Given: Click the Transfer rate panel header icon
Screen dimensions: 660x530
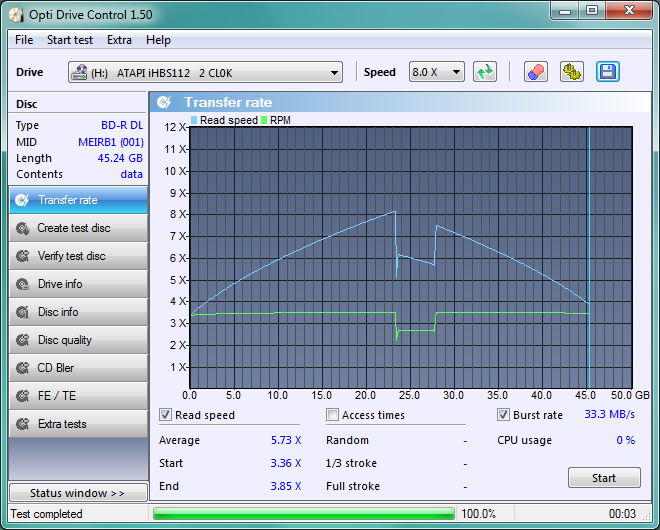Looking at the screenshot, I should [164, 102].
